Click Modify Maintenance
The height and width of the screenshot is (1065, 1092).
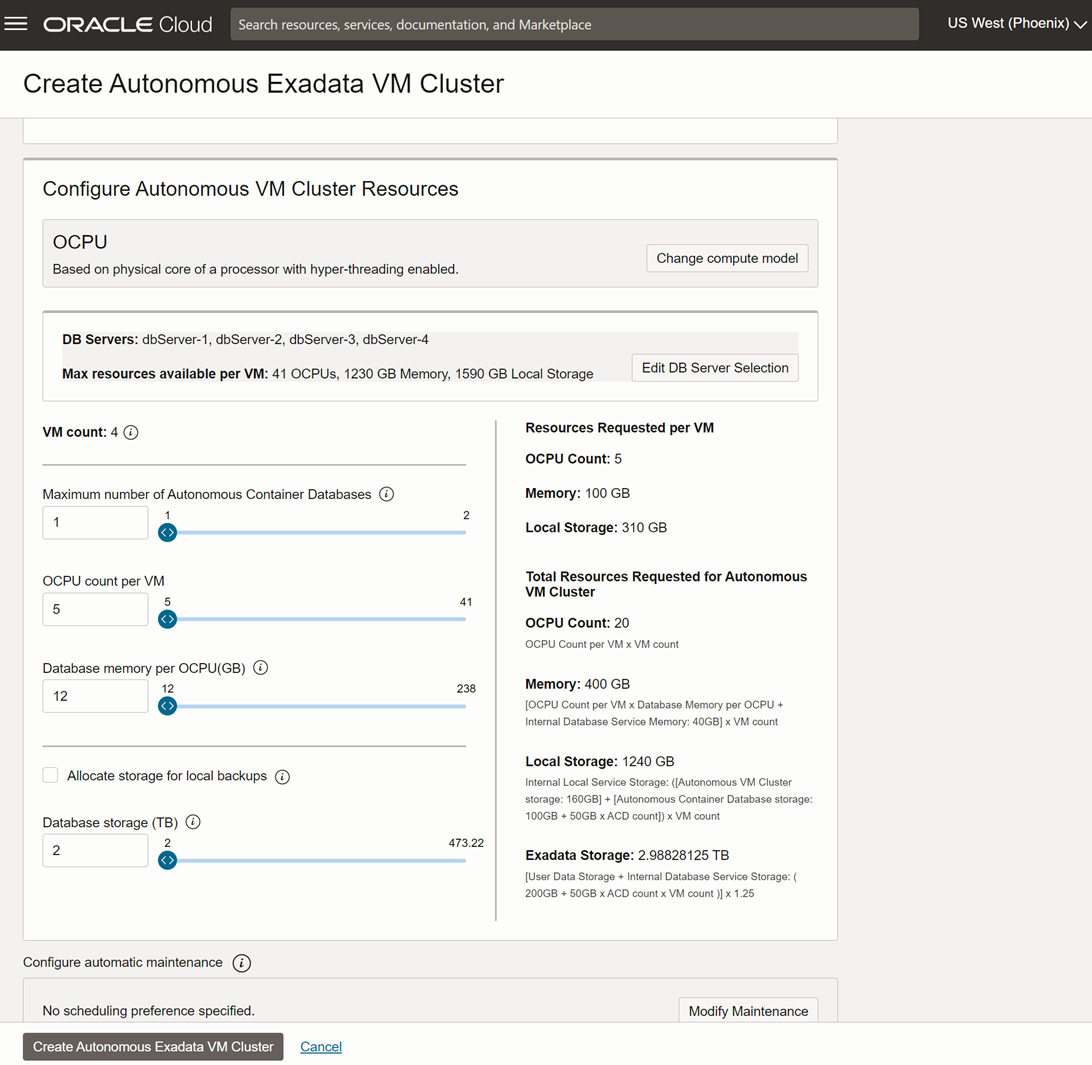pyautogui.click(x=748, y=1011)
